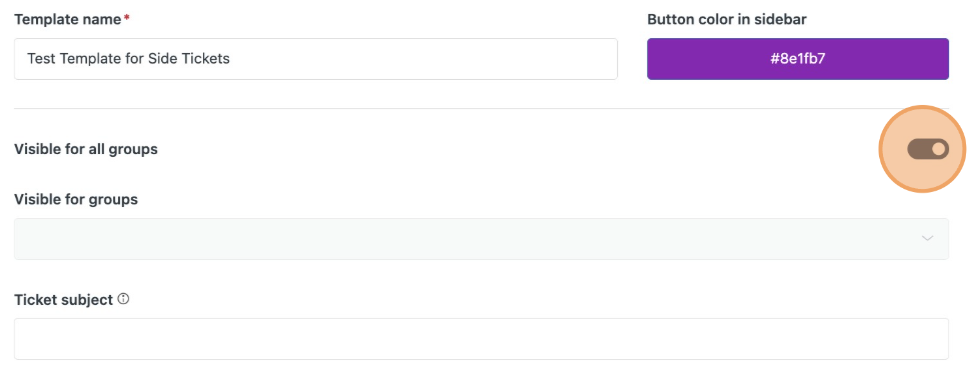Click the chevron arrow in Visible for groups
Image resolution: width=973 pixels, height=378 pixels.
point(928,238)
